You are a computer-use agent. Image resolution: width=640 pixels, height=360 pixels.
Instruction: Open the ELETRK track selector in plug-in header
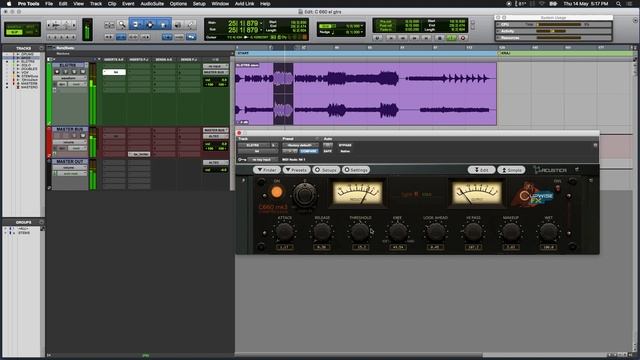254,145
